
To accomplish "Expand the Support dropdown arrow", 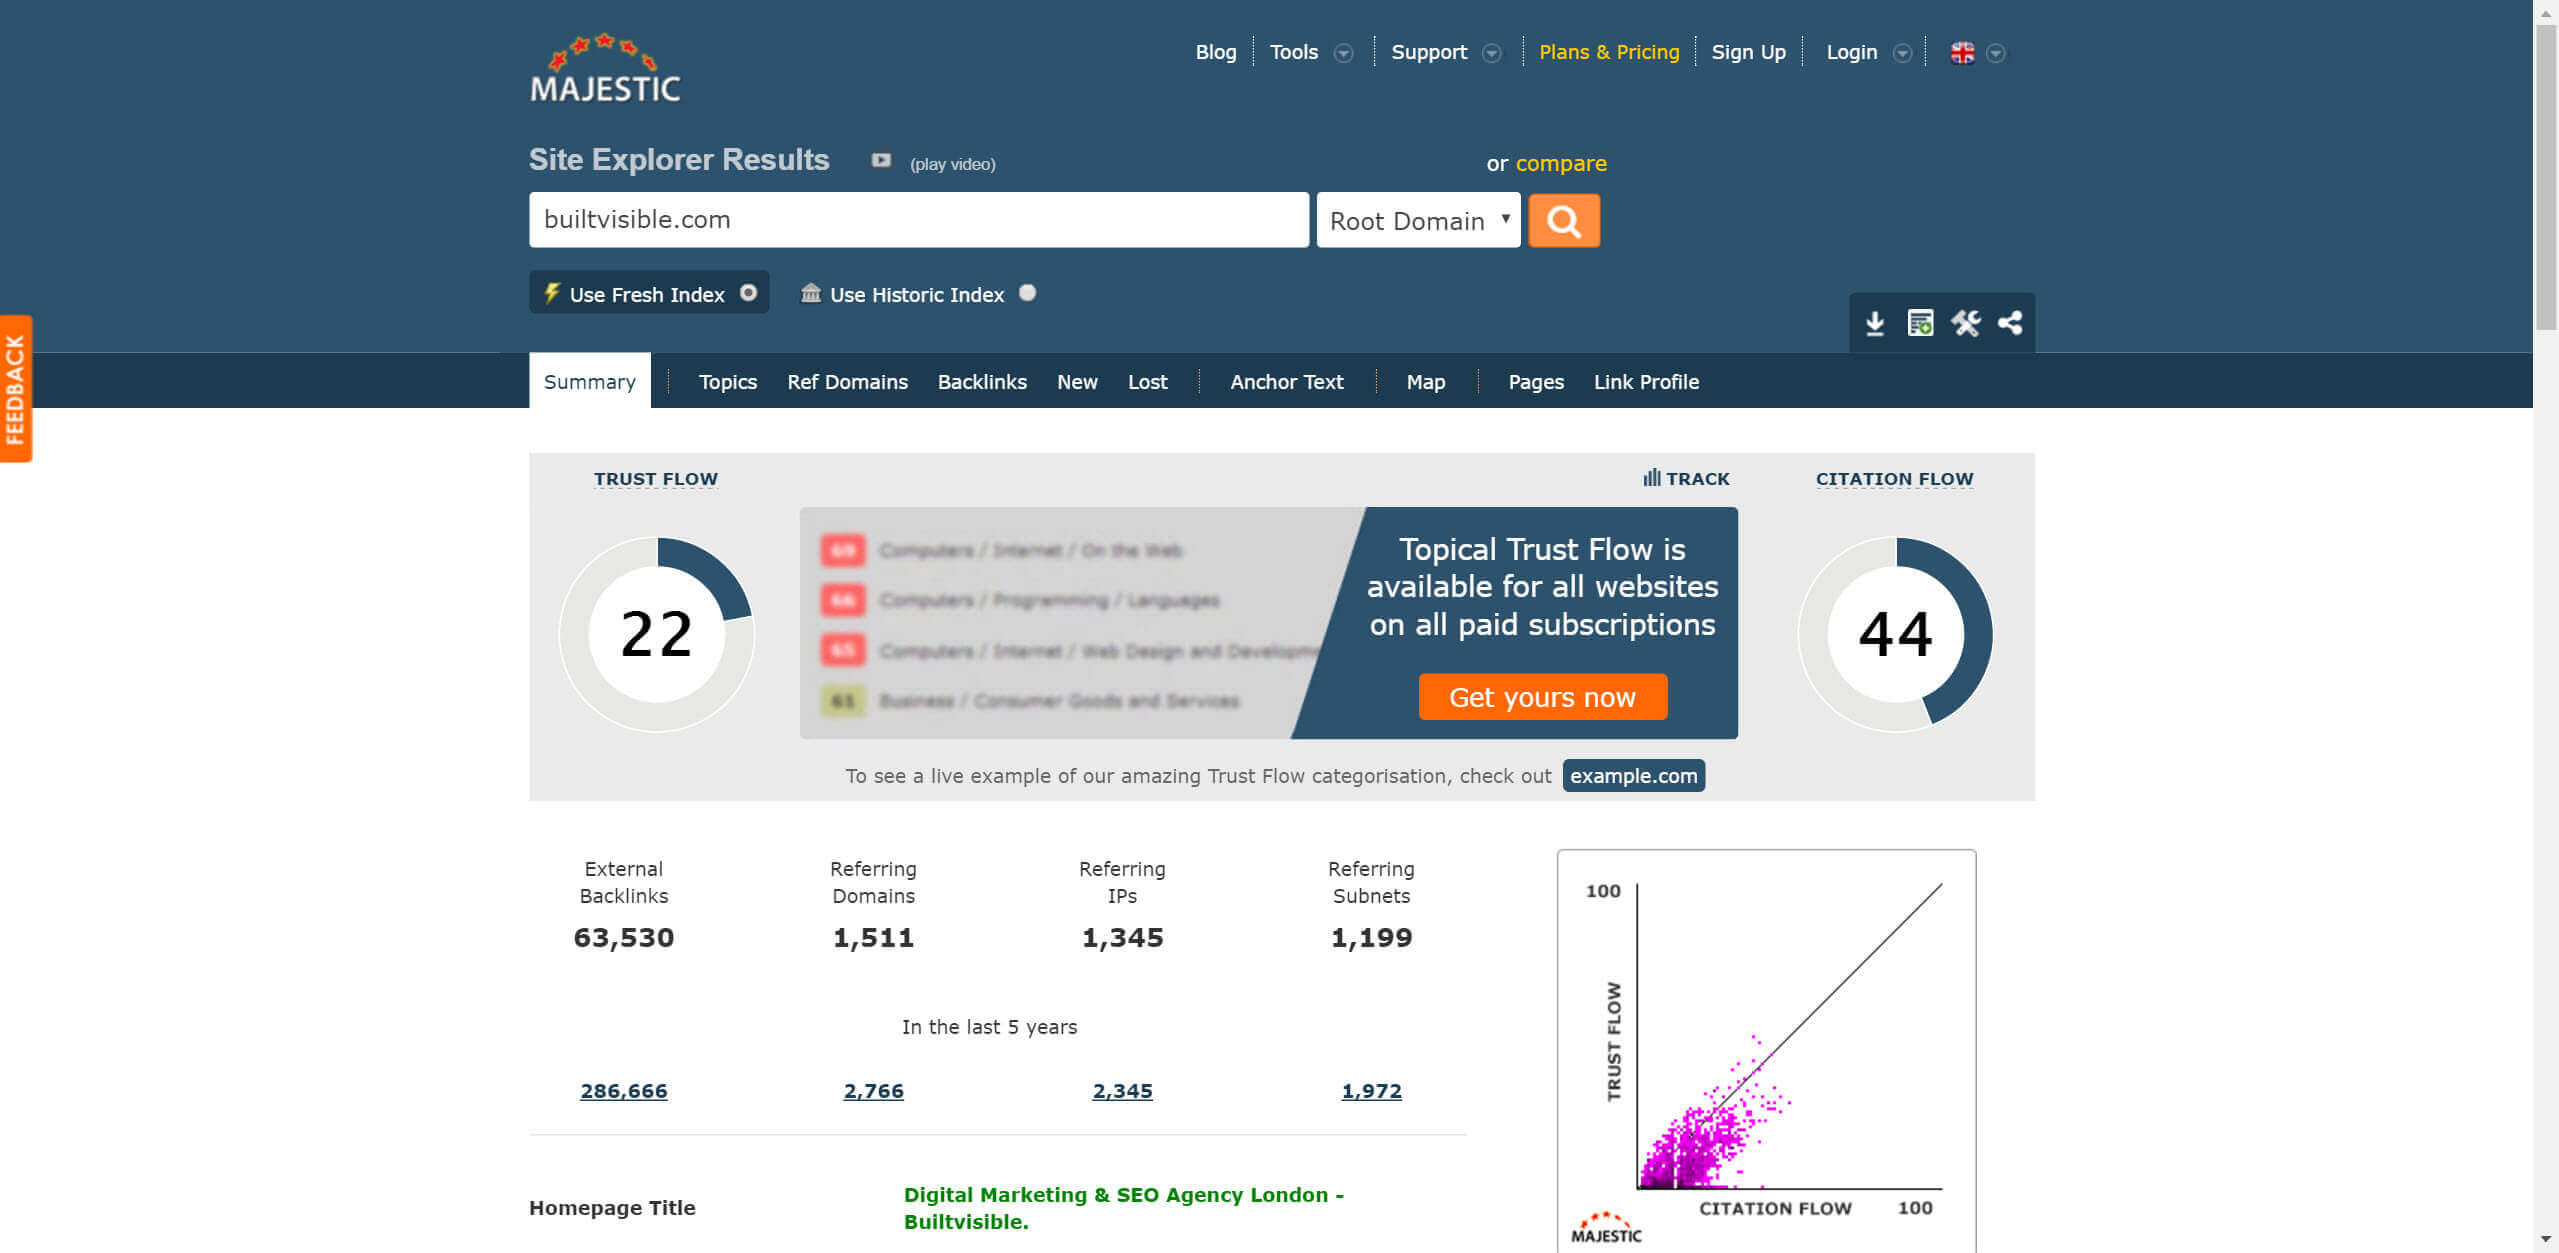I will point(1492,53).
